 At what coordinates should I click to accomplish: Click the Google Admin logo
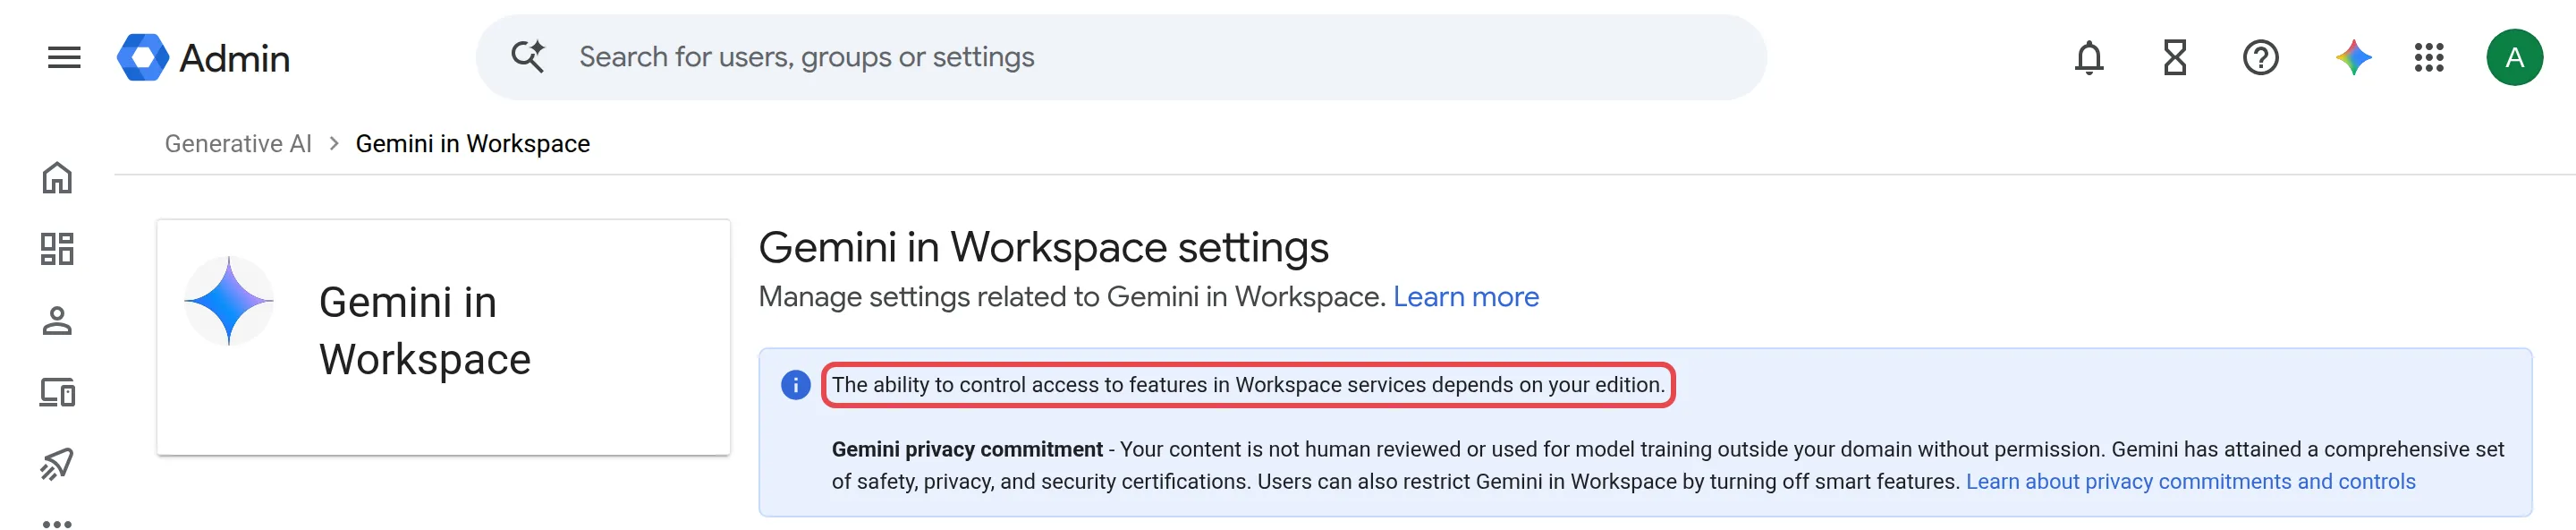203,57
